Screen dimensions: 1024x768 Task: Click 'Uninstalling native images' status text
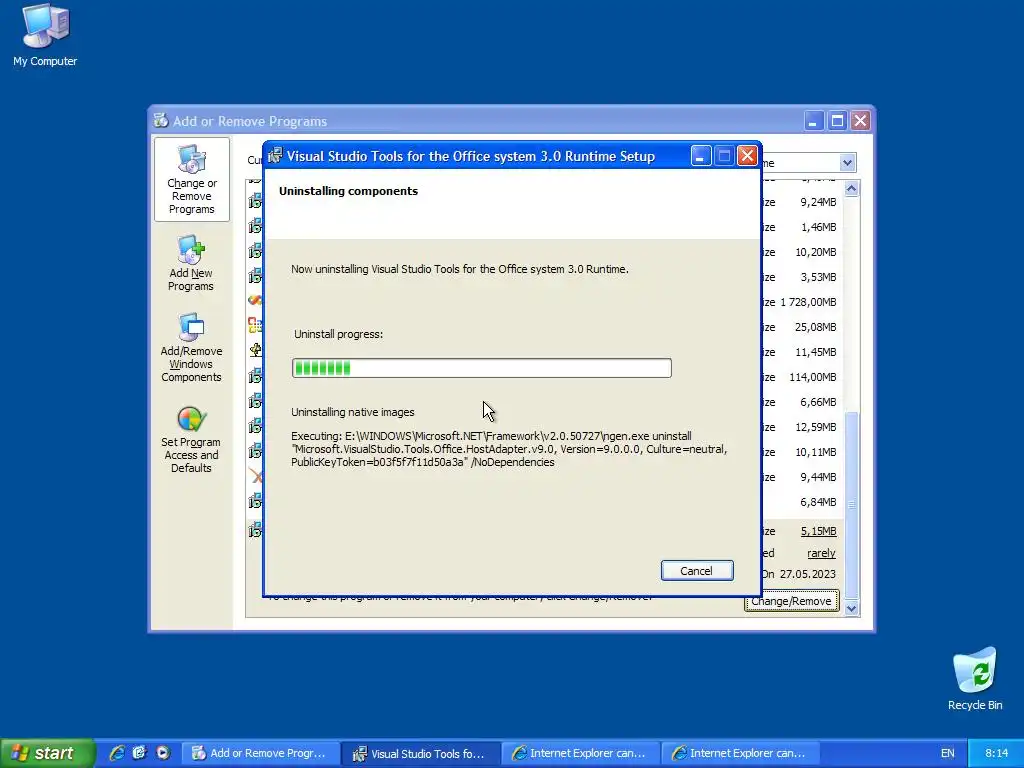pyautogui.click(x=353, y=412)
